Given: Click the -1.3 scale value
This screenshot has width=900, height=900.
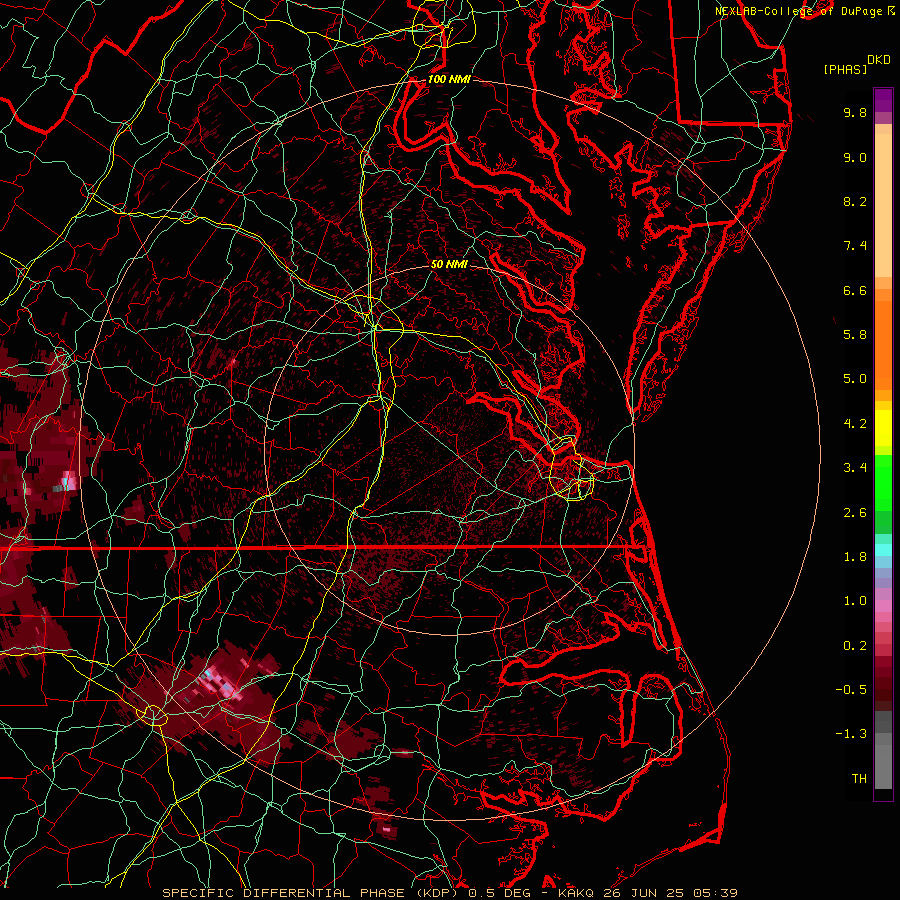Looking at the screenshot, I should coord(851,734).
